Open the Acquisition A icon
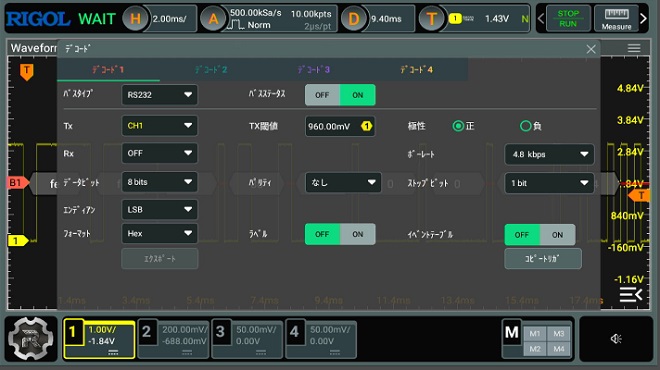The width and height of the screenshot is (660, 370). (213, 19)
